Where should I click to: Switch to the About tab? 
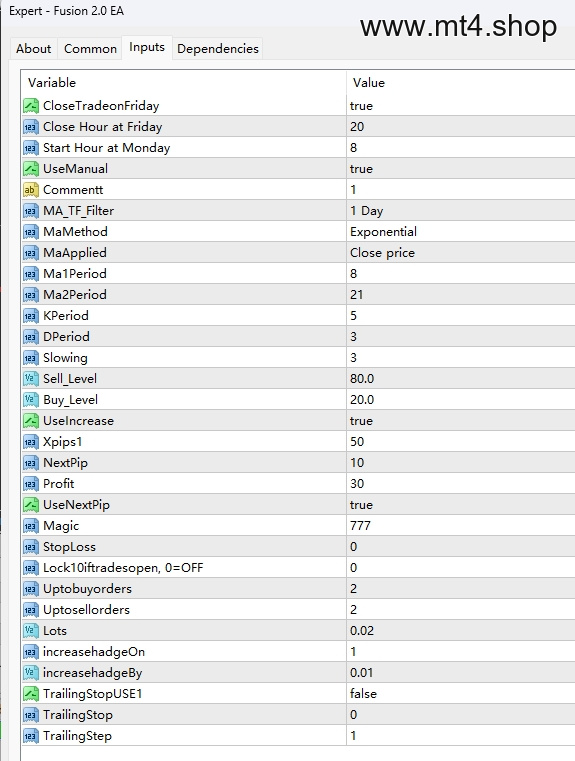33,49
